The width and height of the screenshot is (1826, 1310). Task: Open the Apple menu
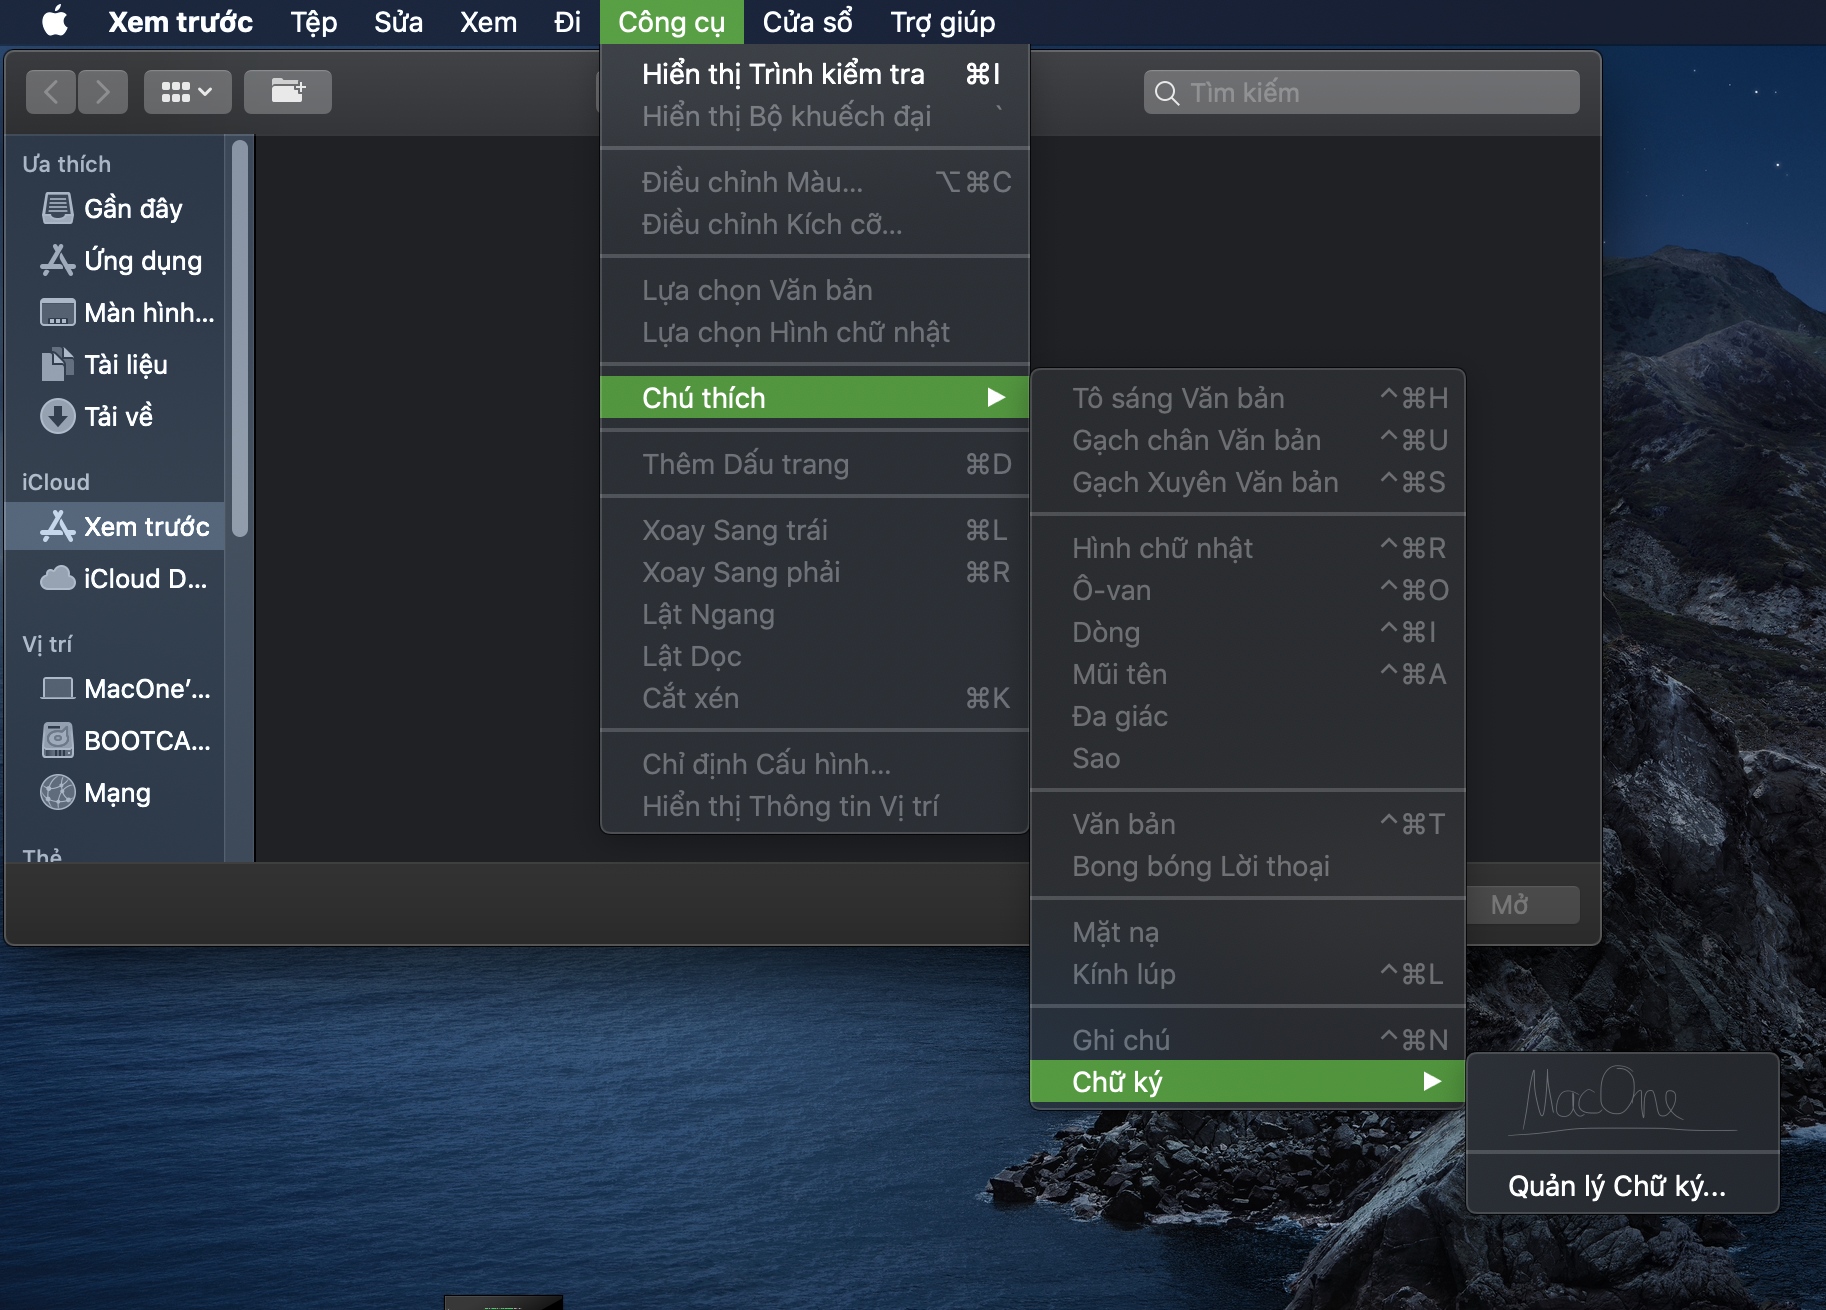point(55,21)
